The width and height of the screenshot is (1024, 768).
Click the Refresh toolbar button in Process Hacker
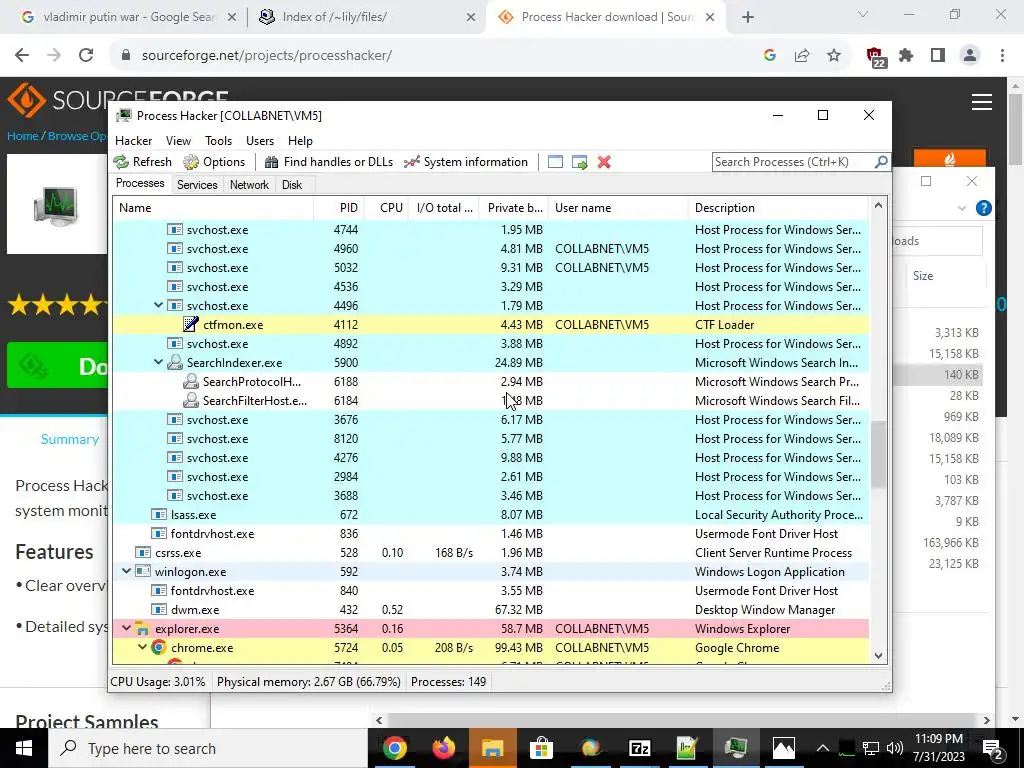[142, 162]
